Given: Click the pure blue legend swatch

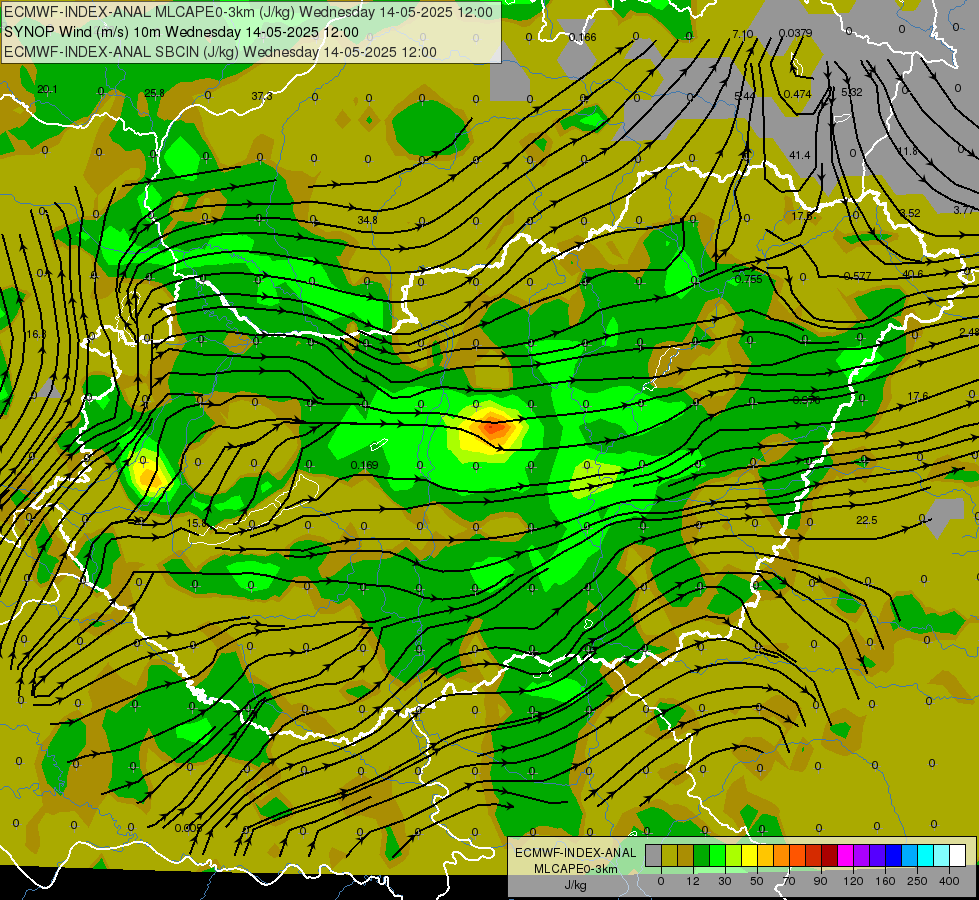Looking at the screenshot, I should [893, 856].
